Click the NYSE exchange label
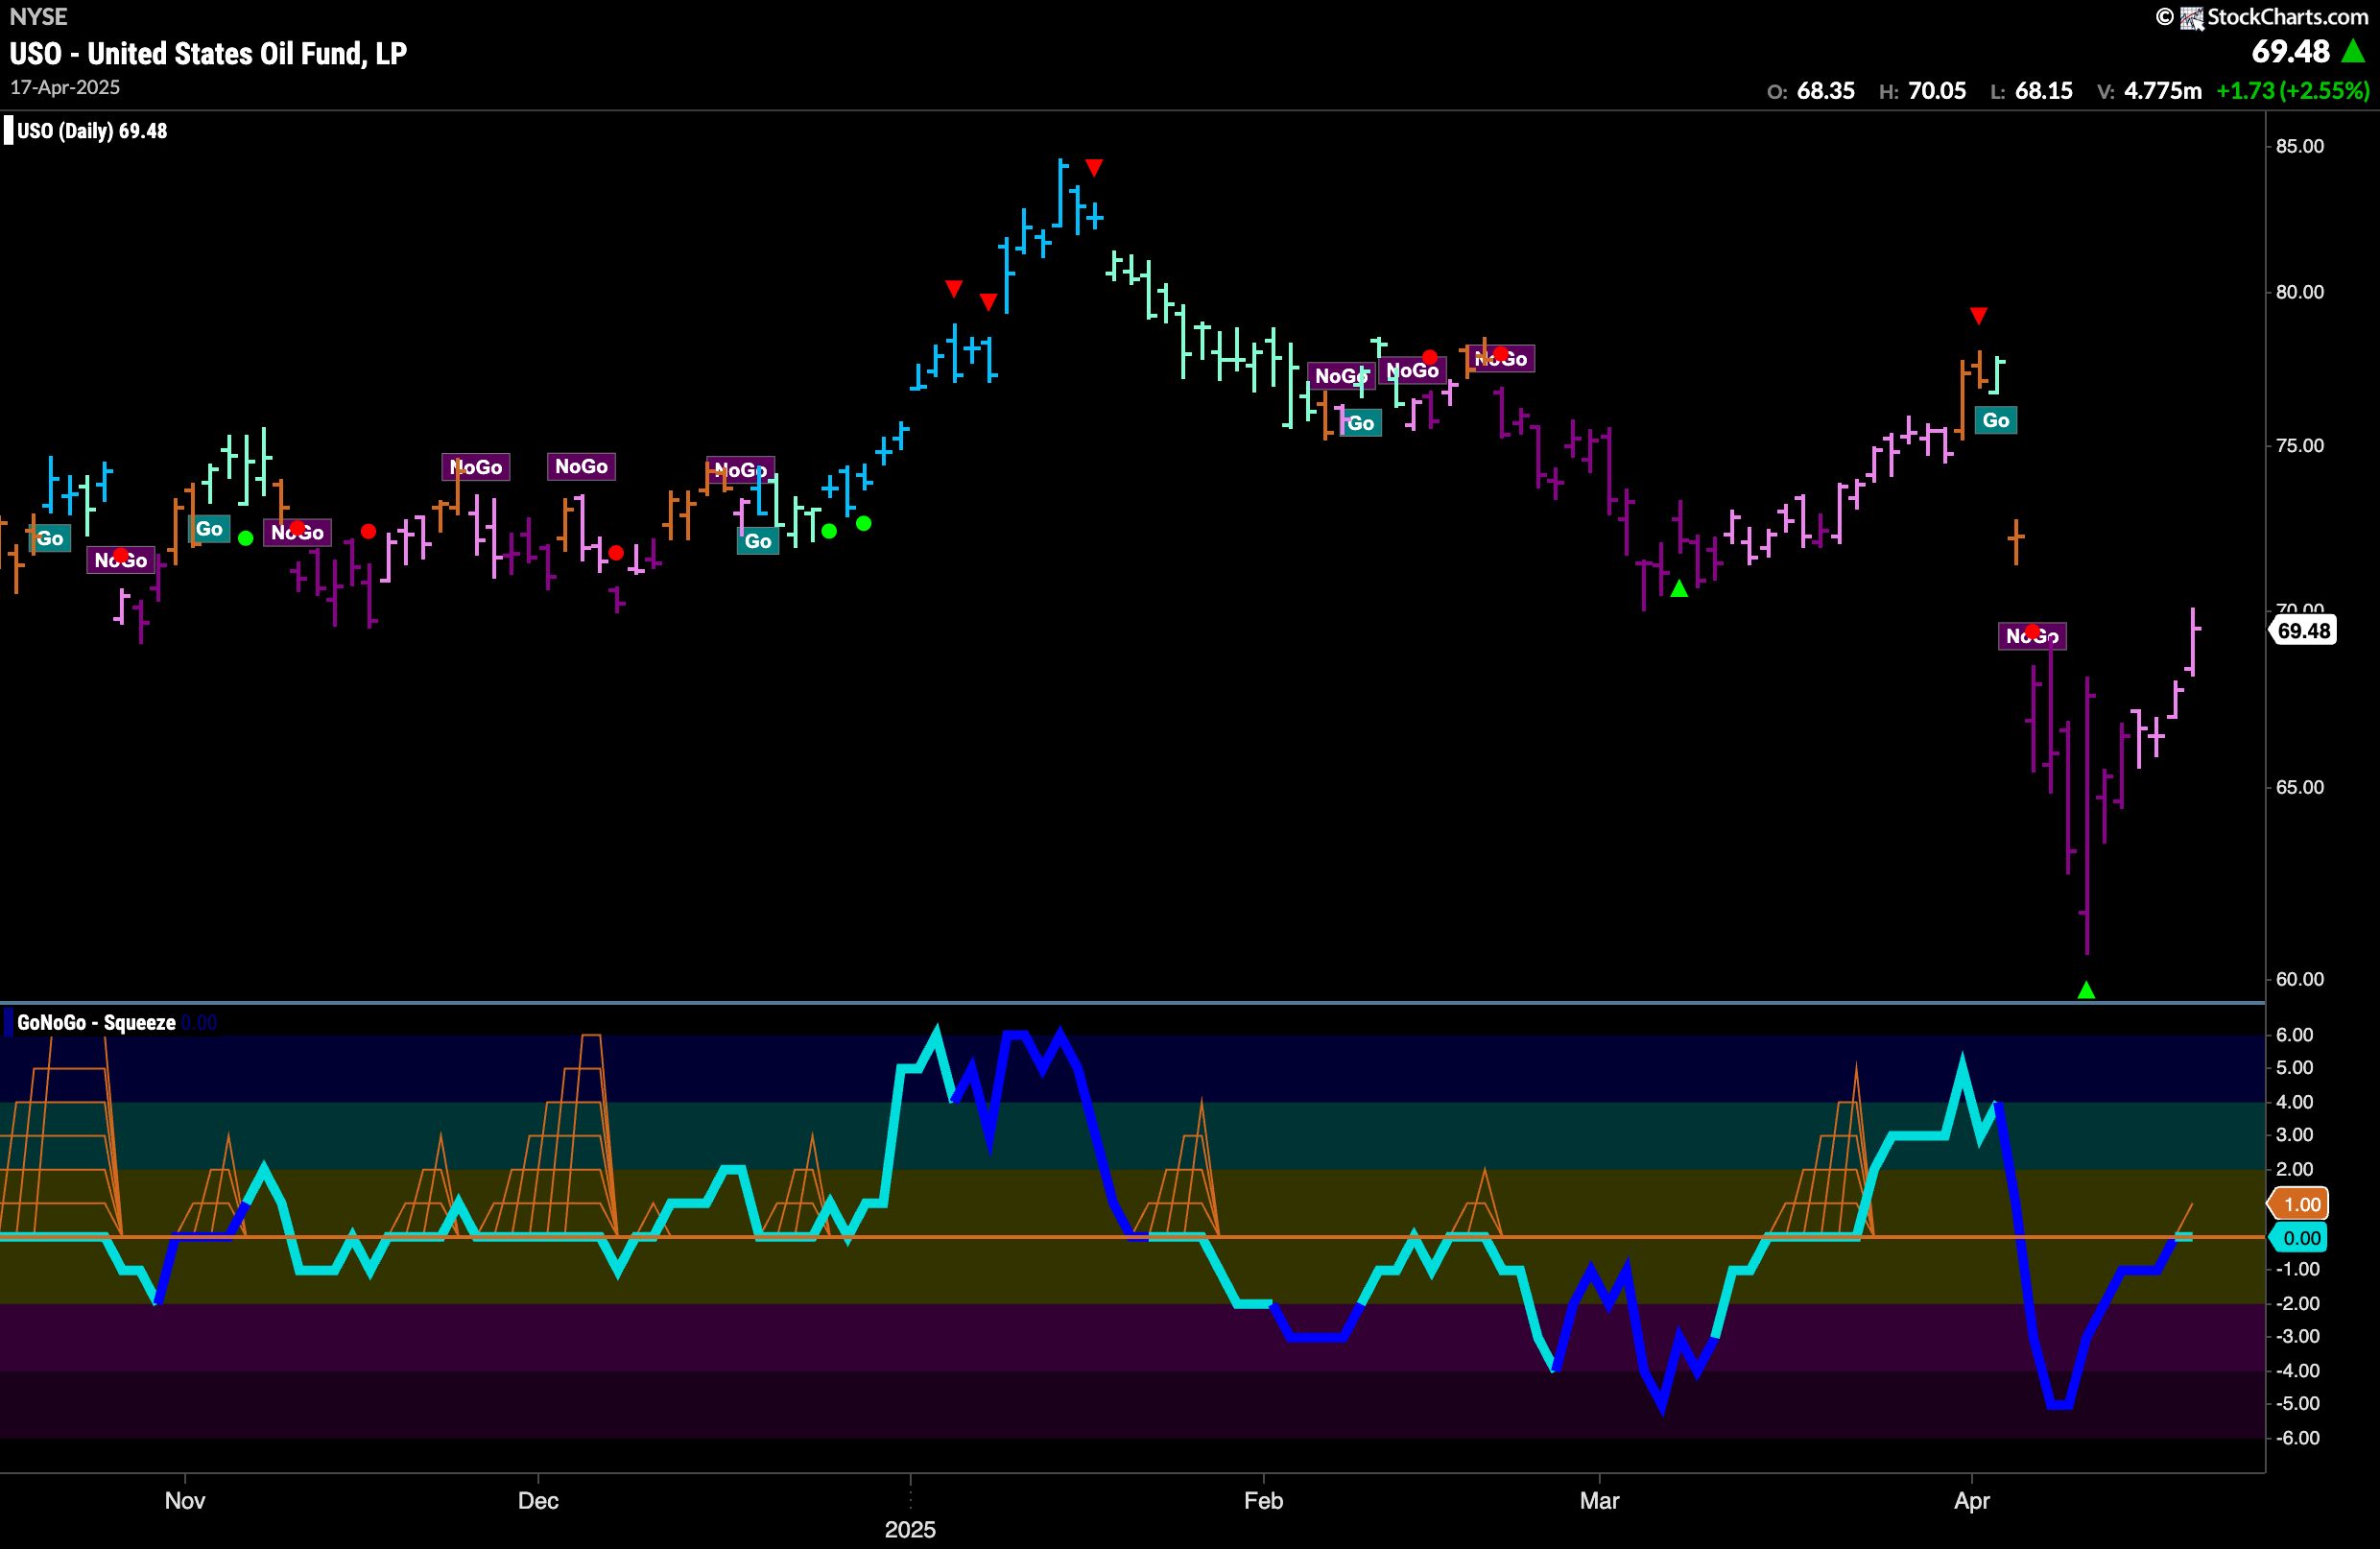 click(38, 17)
